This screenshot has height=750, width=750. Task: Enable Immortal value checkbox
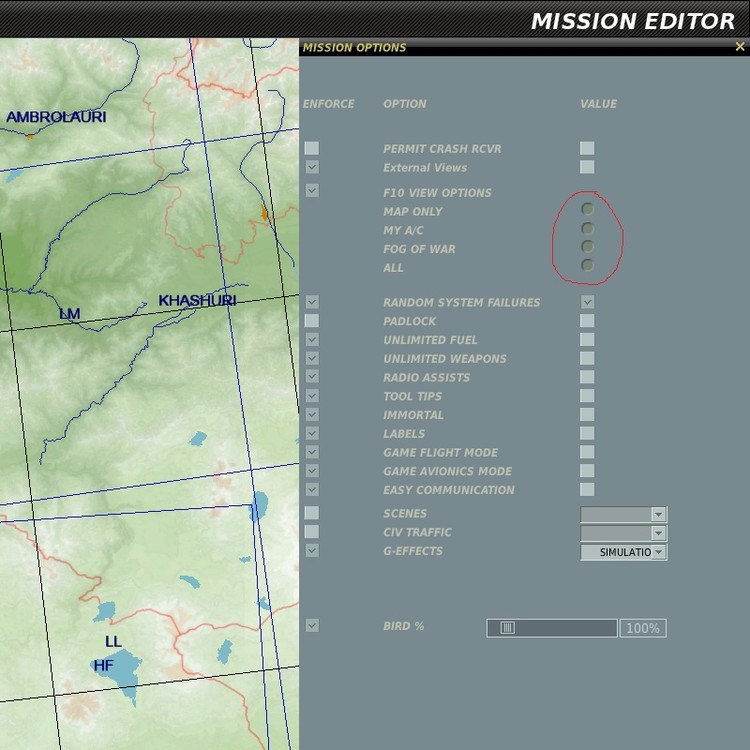click(587, 414)
